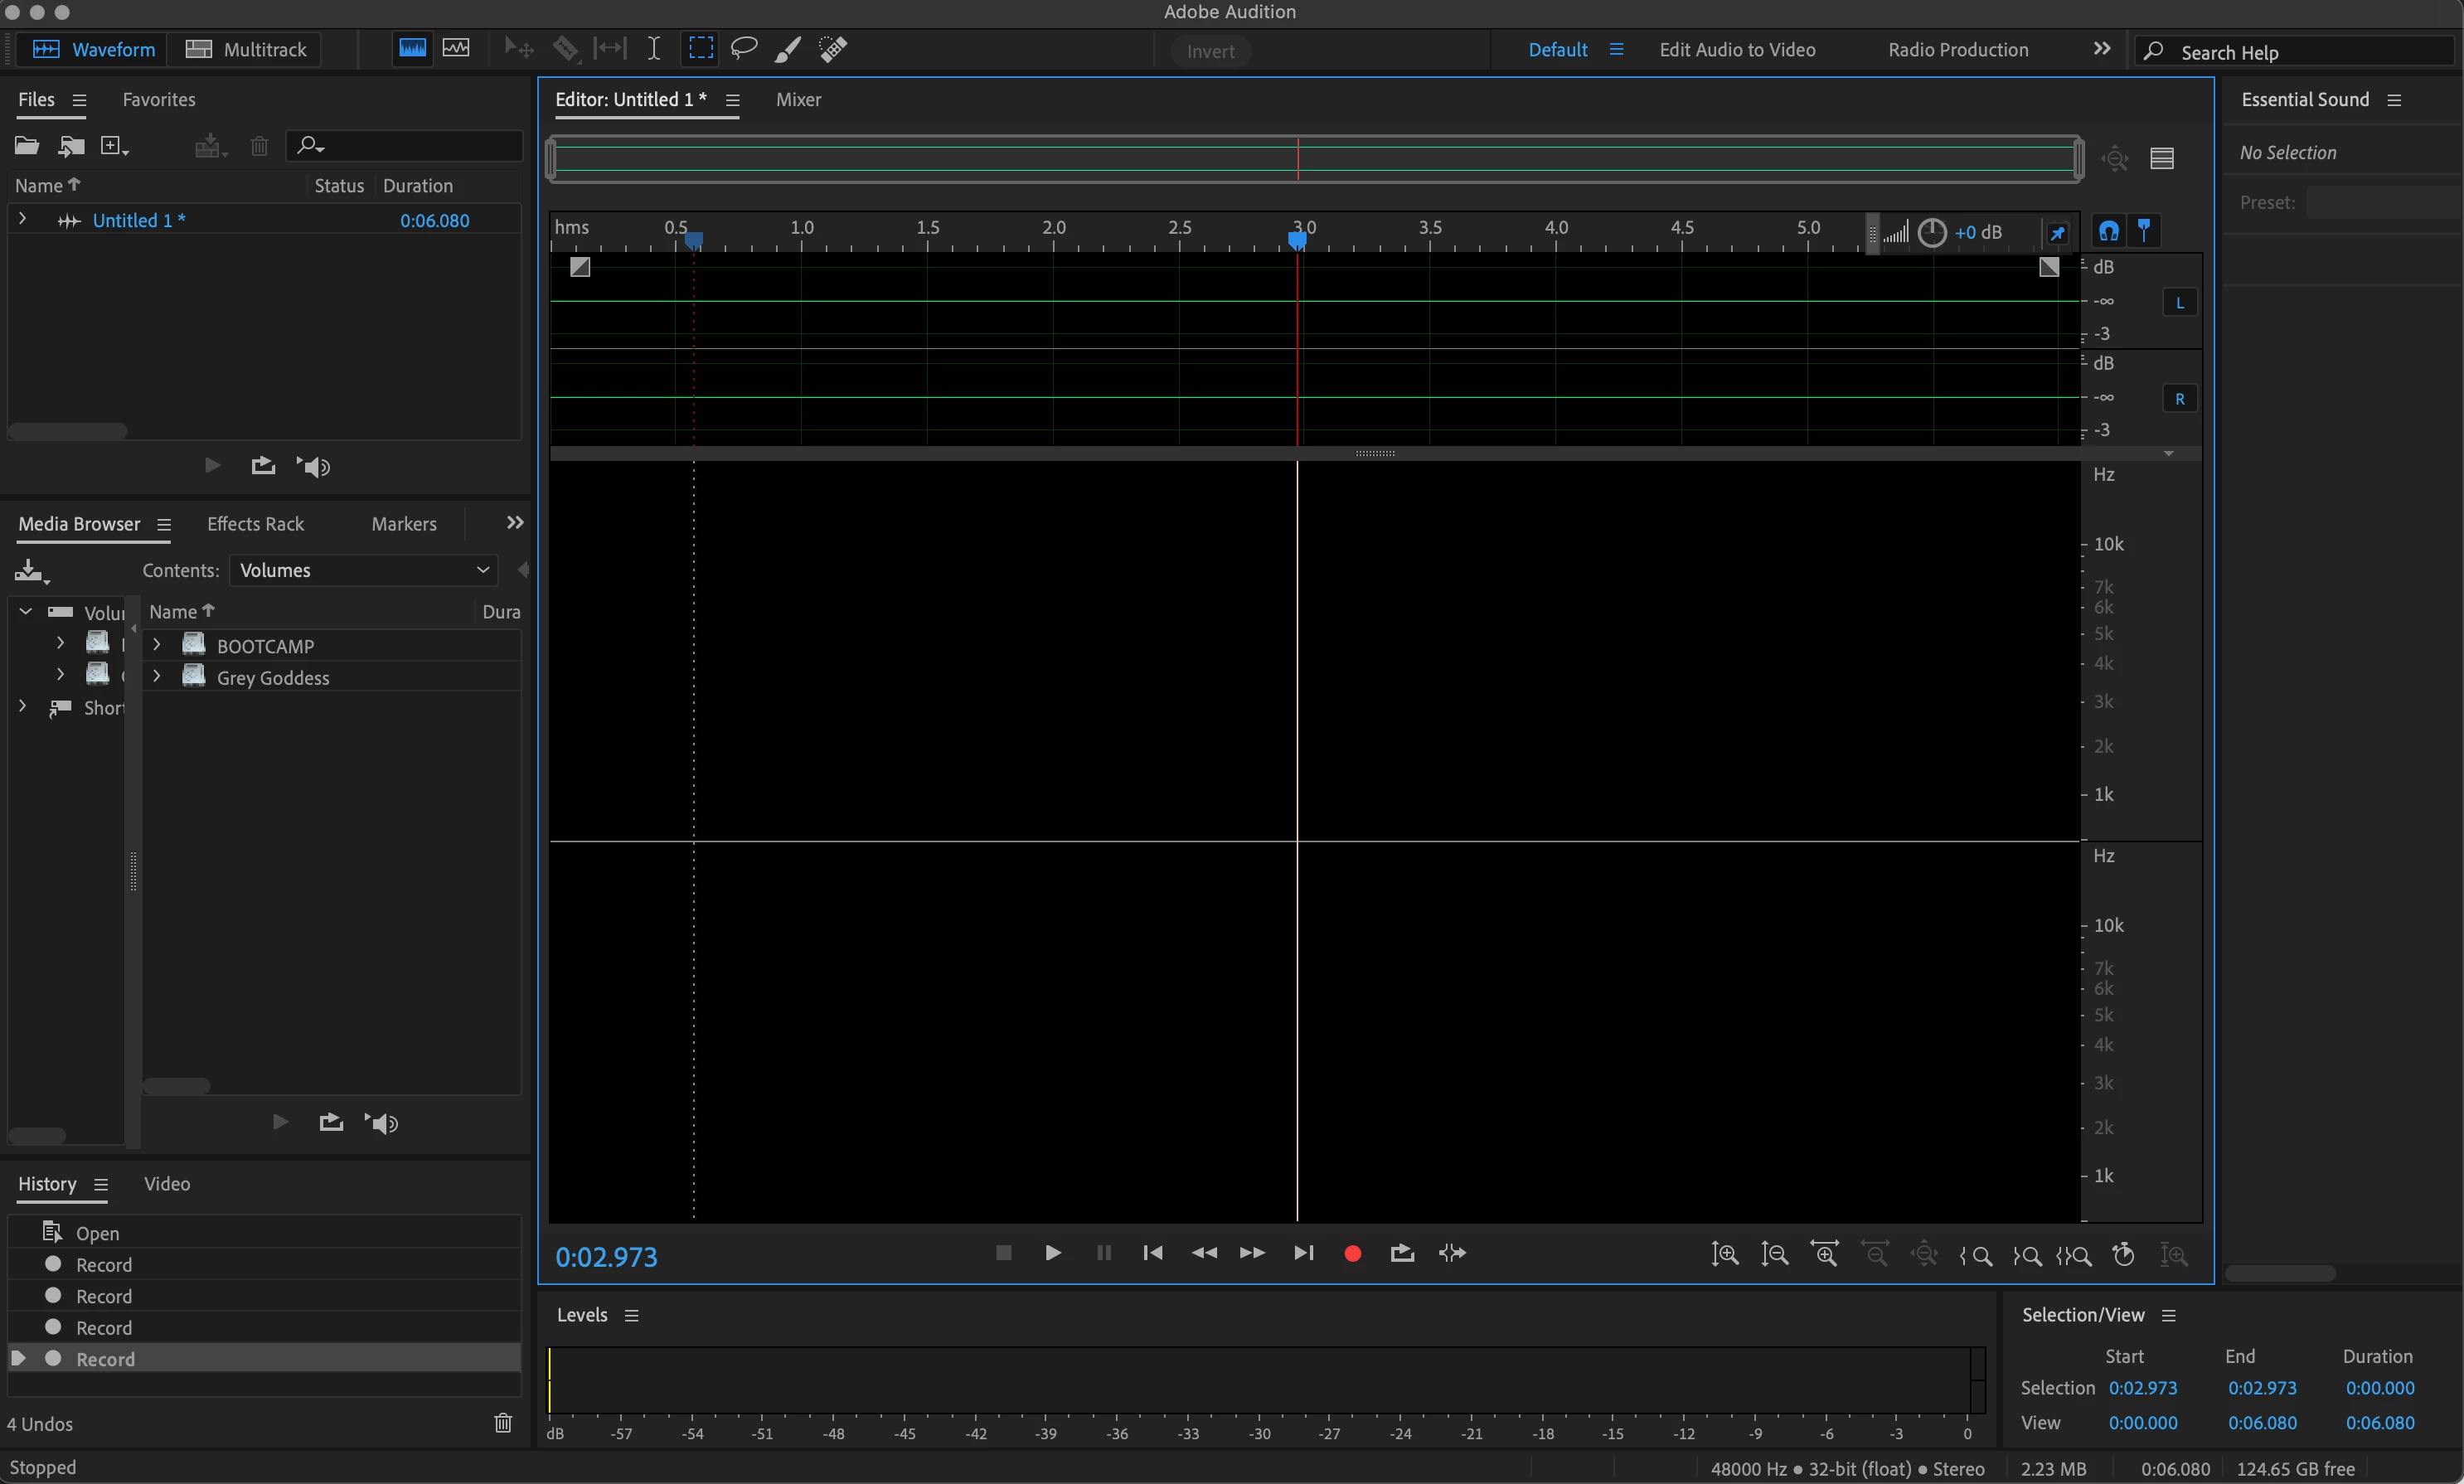Open the Contents Volumes dropdown
This screenshot has height=1484, width=2464.
pos(364,570)
